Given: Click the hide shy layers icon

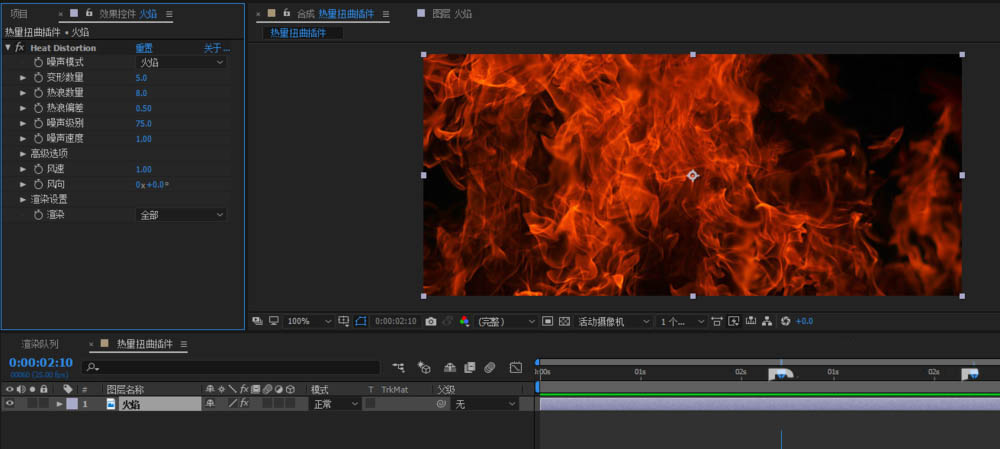Looking at the screenshot, I should [x=450, y=367].
